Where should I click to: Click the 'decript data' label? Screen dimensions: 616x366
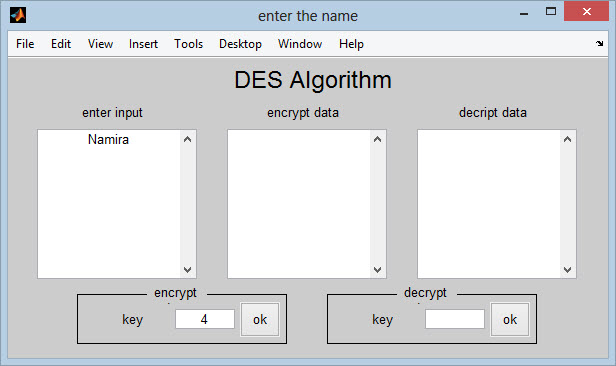click(493, 113)
